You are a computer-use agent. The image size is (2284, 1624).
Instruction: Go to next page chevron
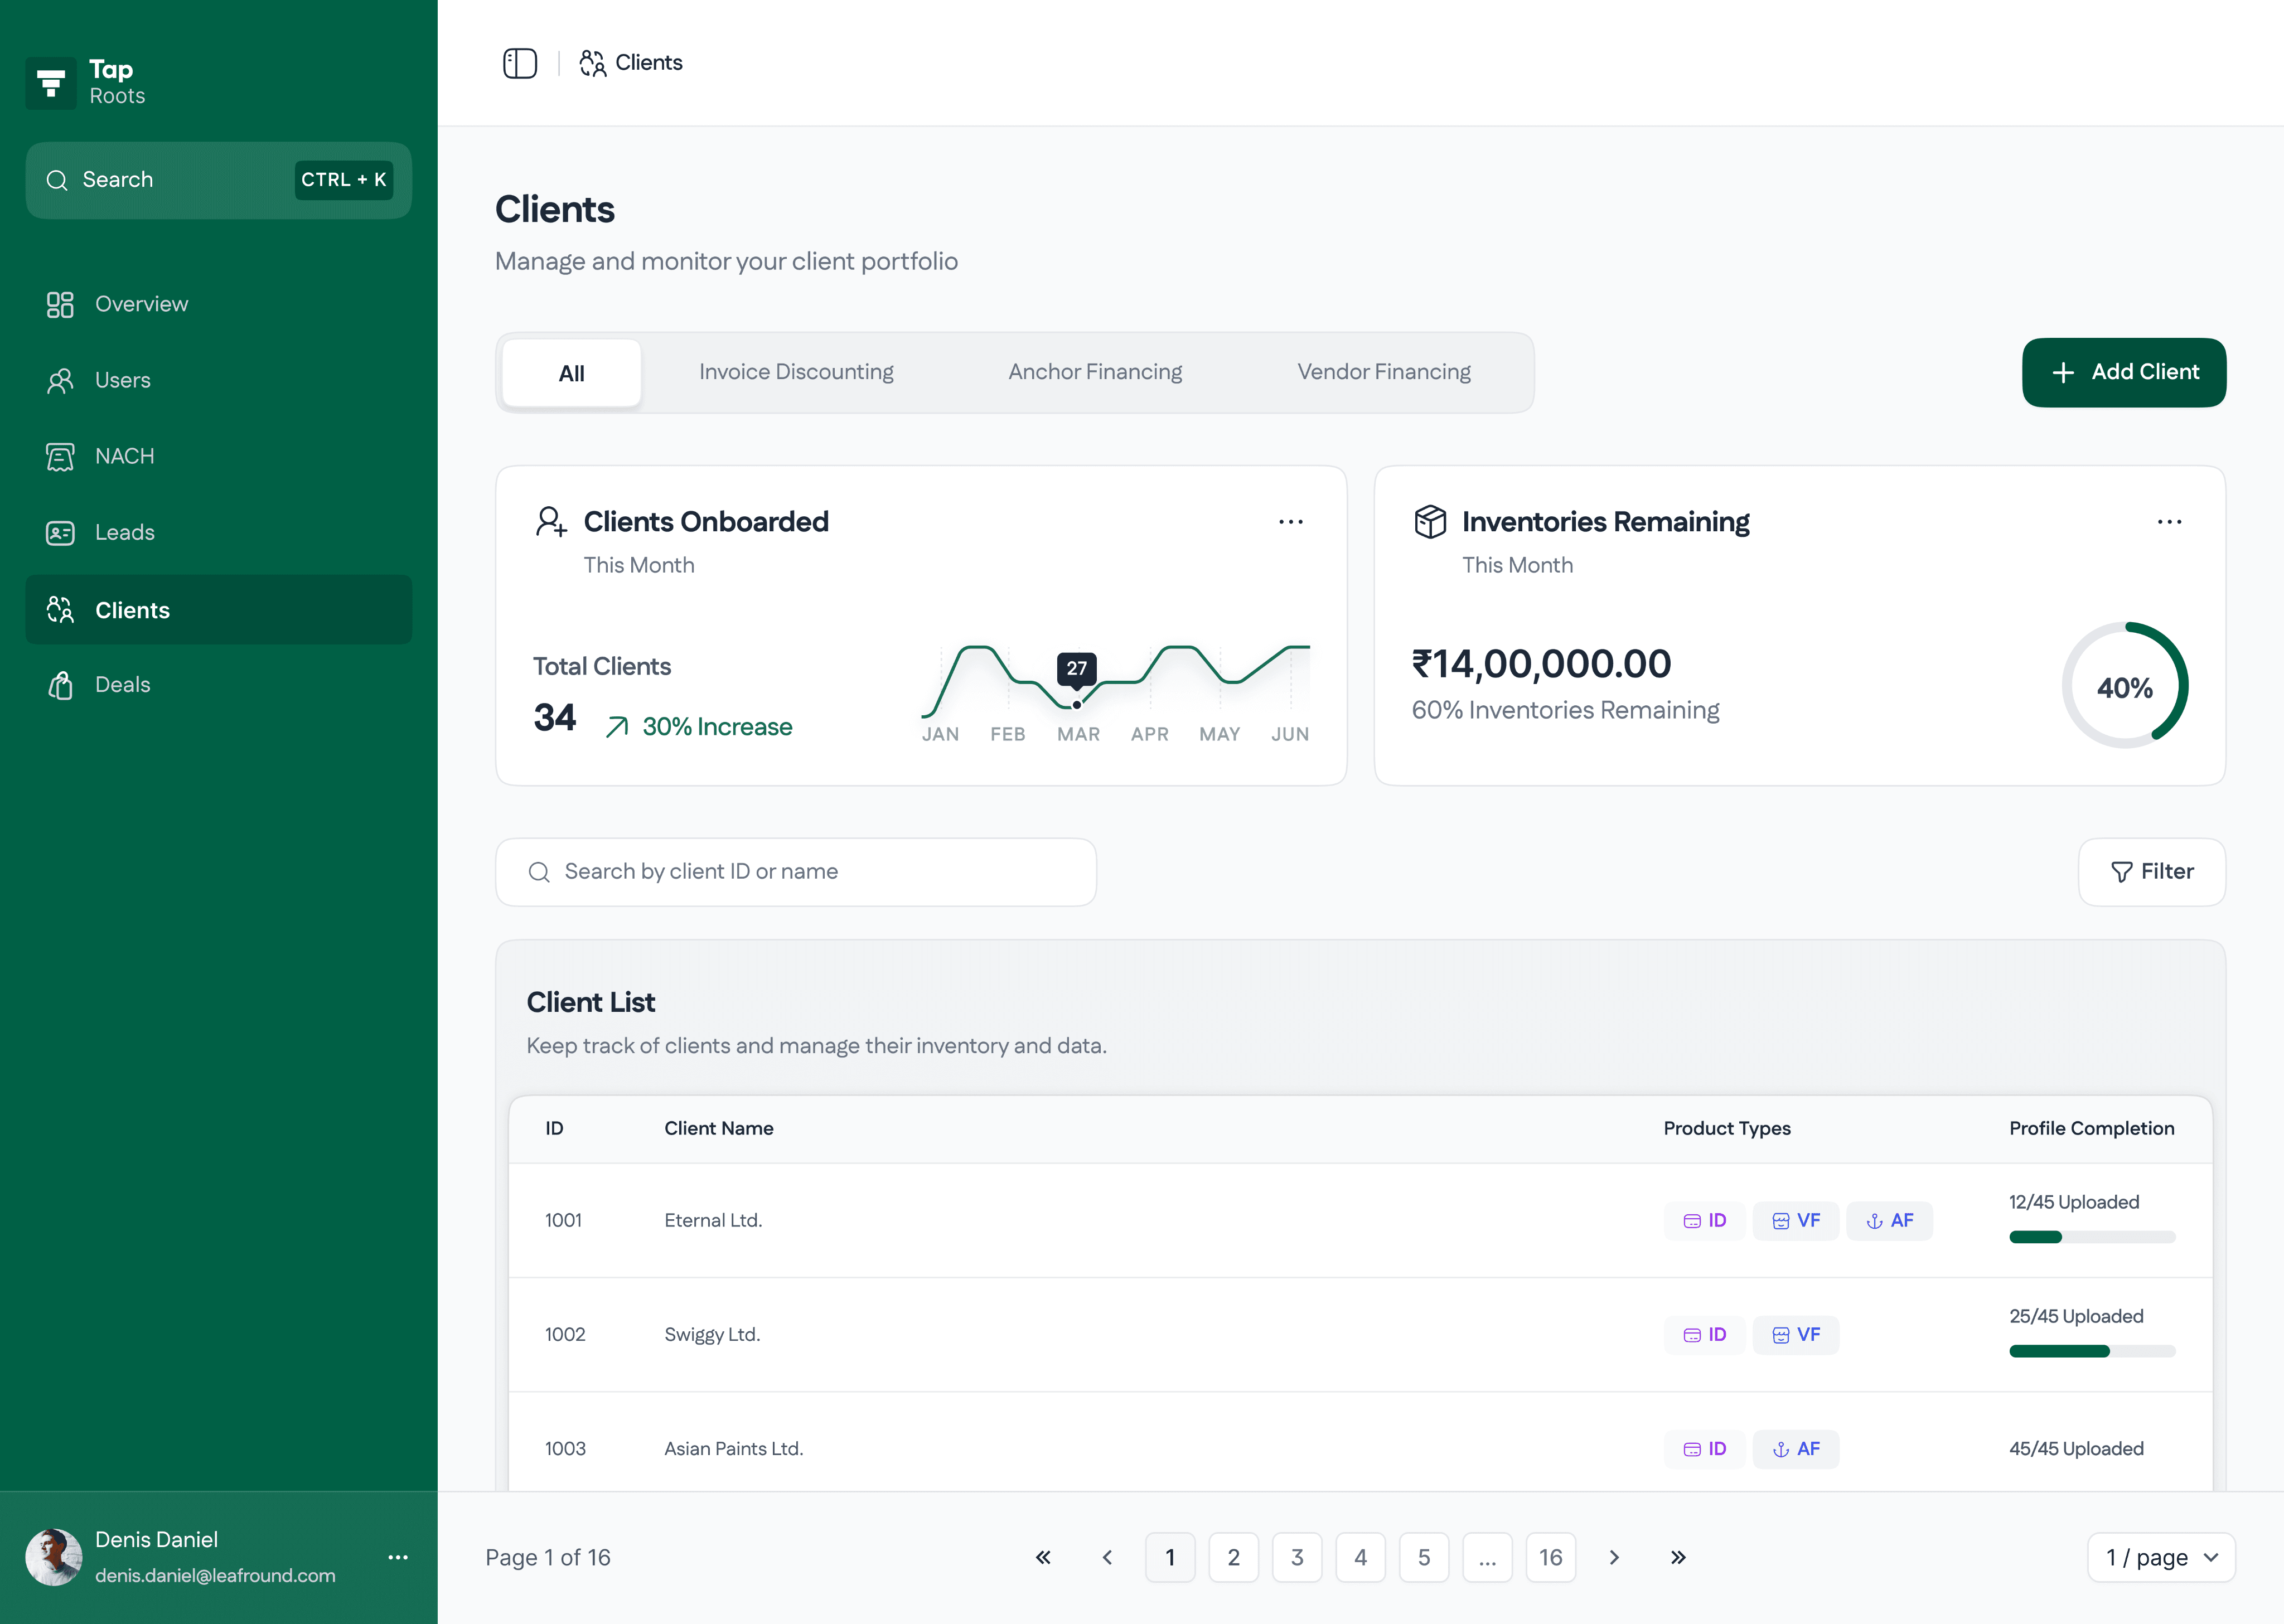point(1613,1557)
